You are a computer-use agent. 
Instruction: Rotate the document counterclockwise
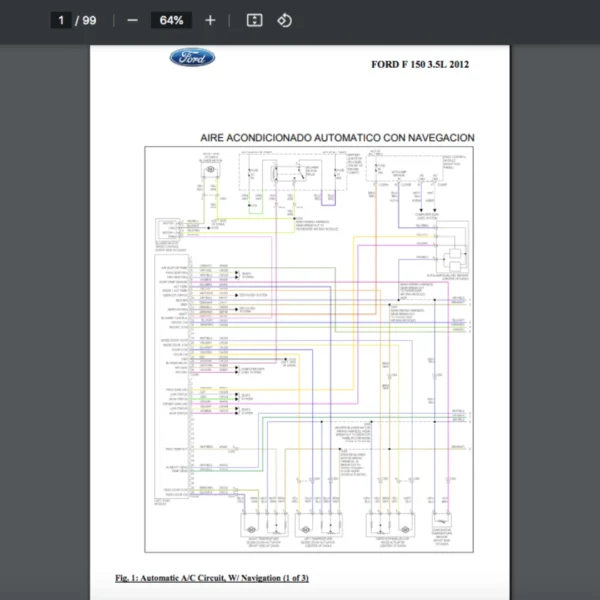click(284, 20)
